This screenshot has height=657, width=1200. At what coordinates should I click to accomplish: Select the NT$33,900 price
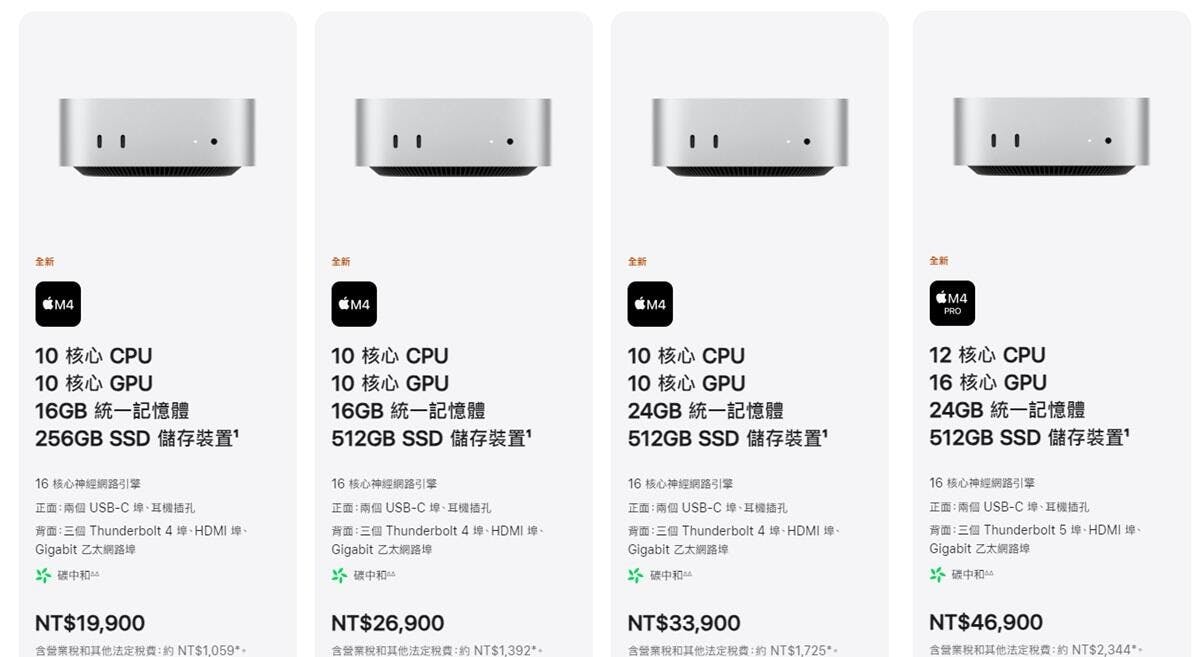click(x=684, y=623)
